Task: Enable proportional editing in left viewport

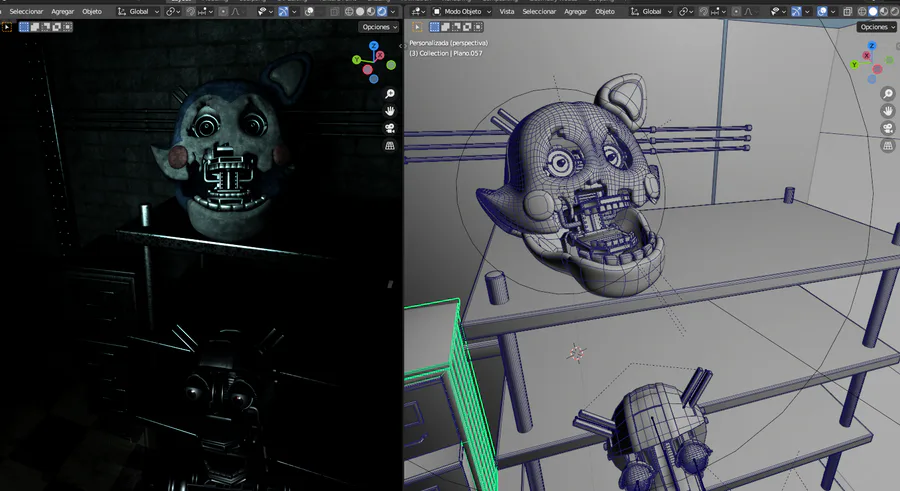Action: [223, 11]
